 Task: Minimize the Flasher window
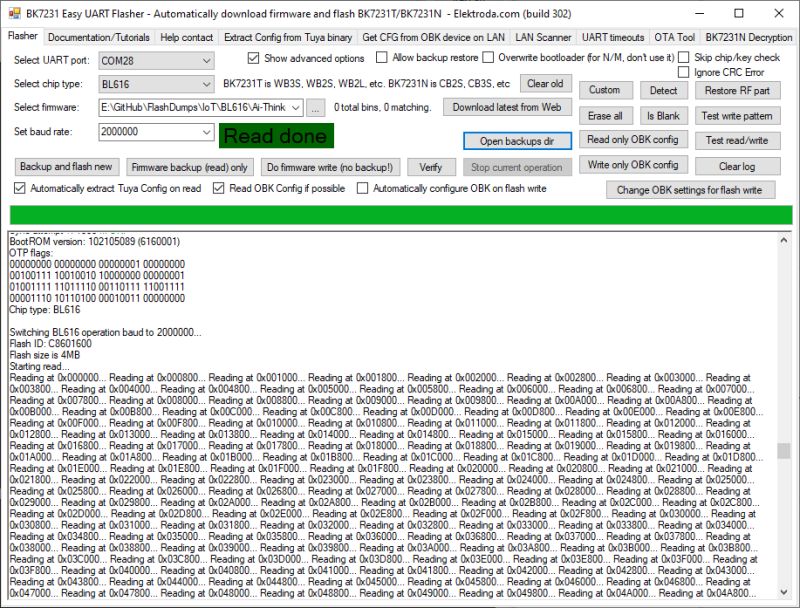click(x=699, y=14)
